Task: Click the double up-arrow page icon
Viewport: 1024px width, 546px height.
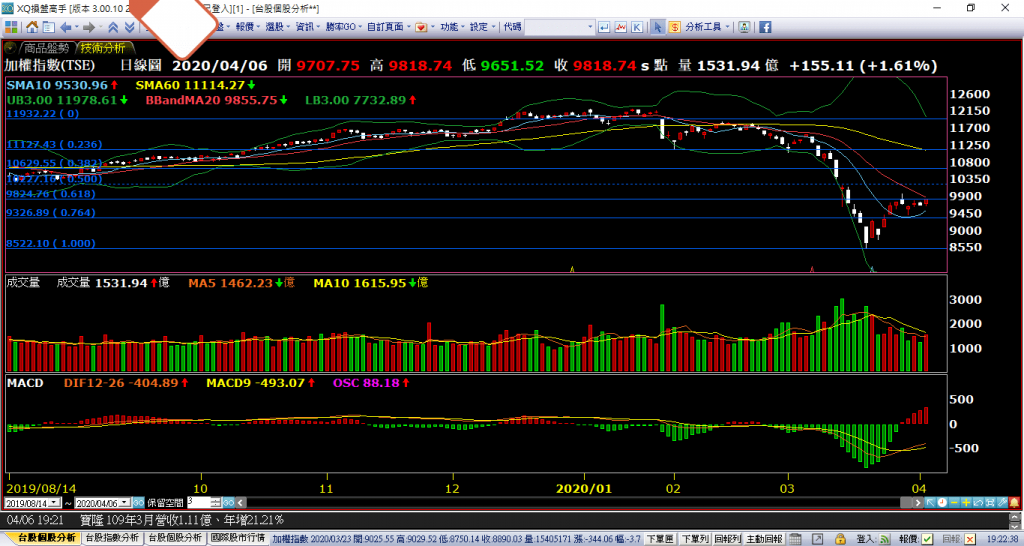Action: pos(113,26)
